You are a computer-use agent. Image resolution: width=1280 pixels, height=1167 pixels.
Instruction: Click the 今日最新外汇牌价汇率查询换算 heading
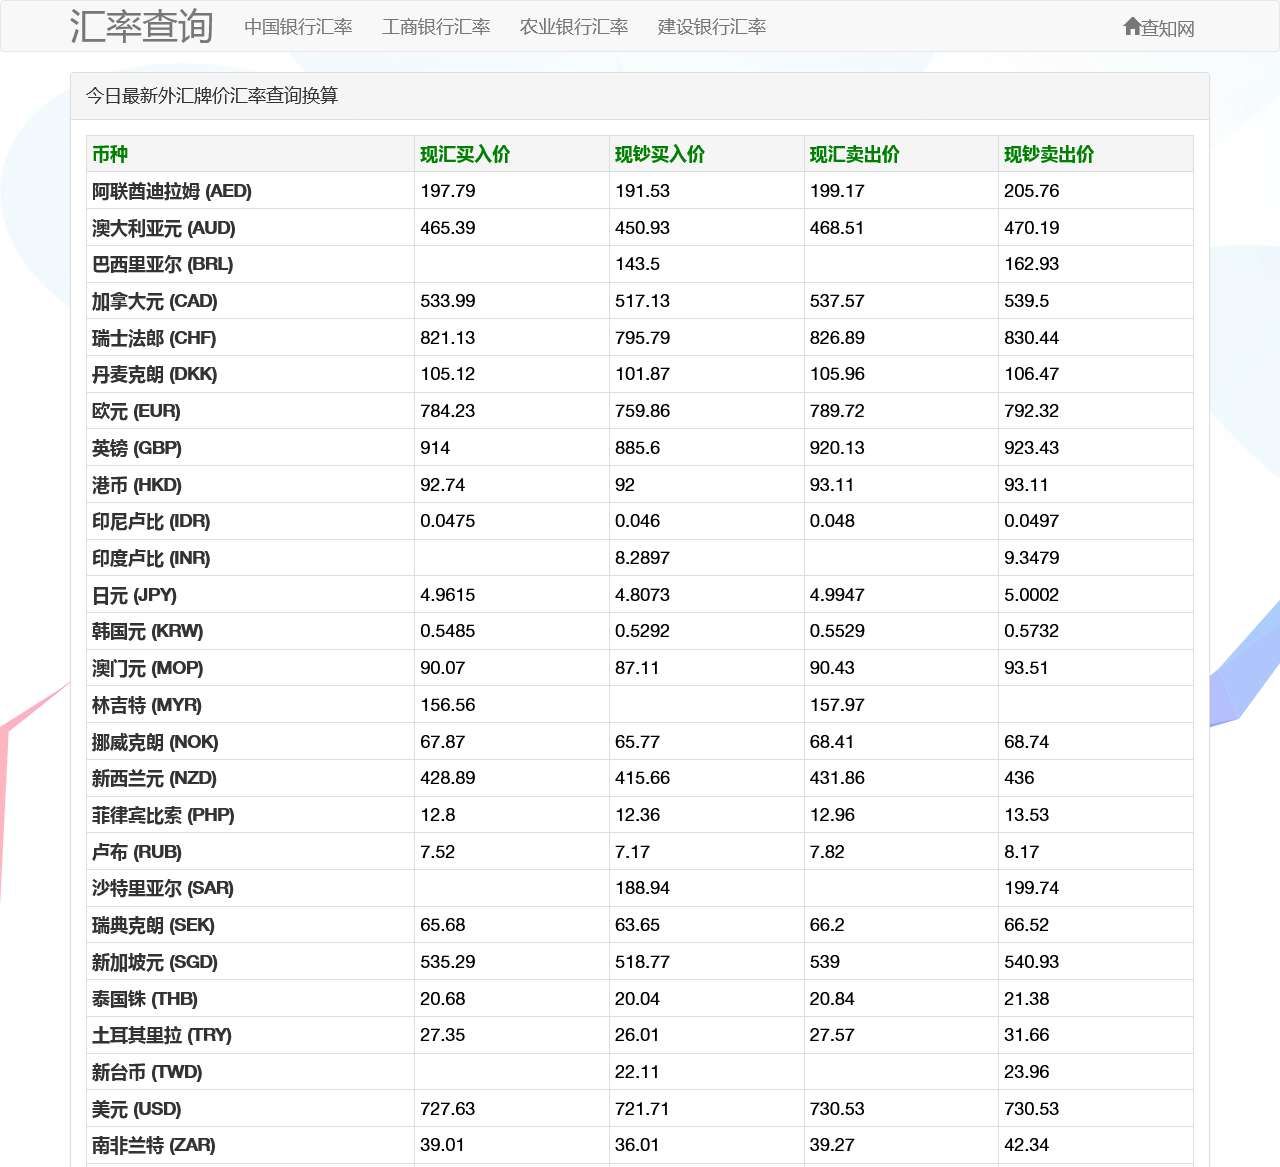212,97
